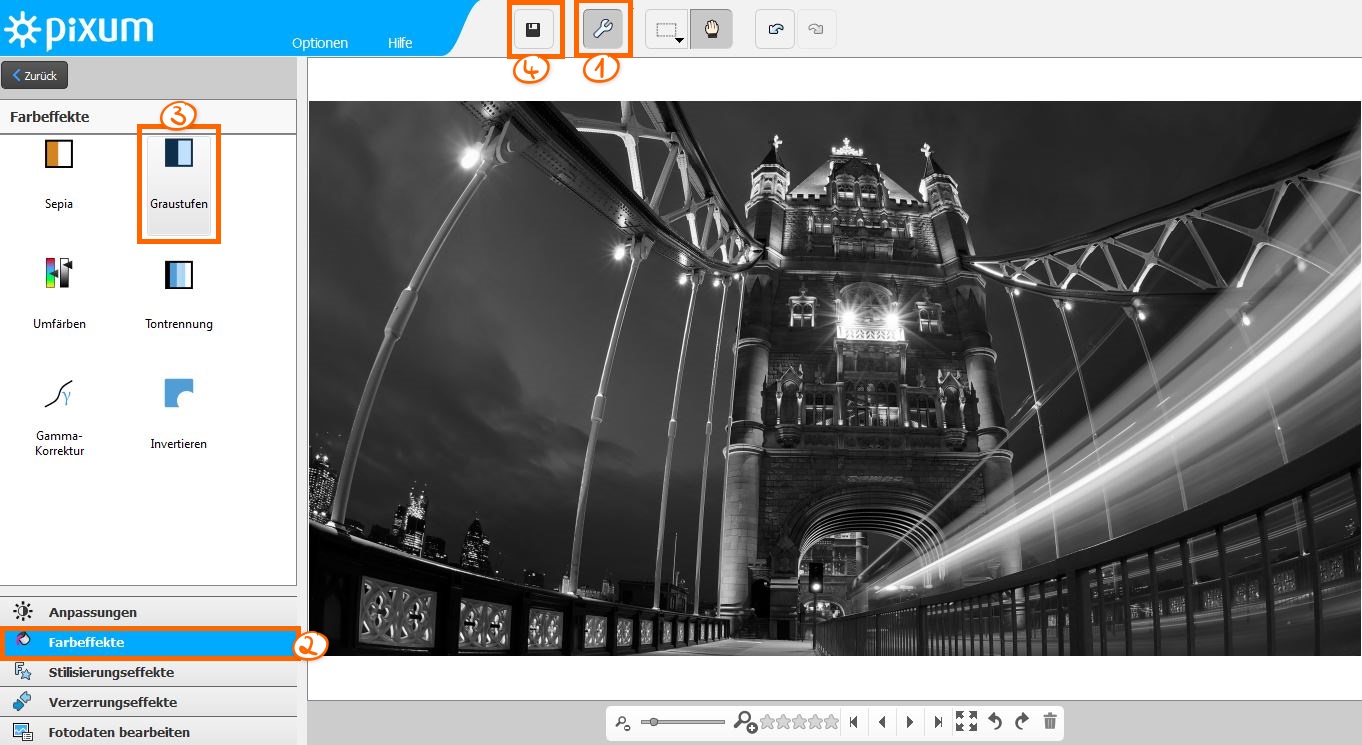
Task: Open the Hilfe menu
Action: point(400,43)
